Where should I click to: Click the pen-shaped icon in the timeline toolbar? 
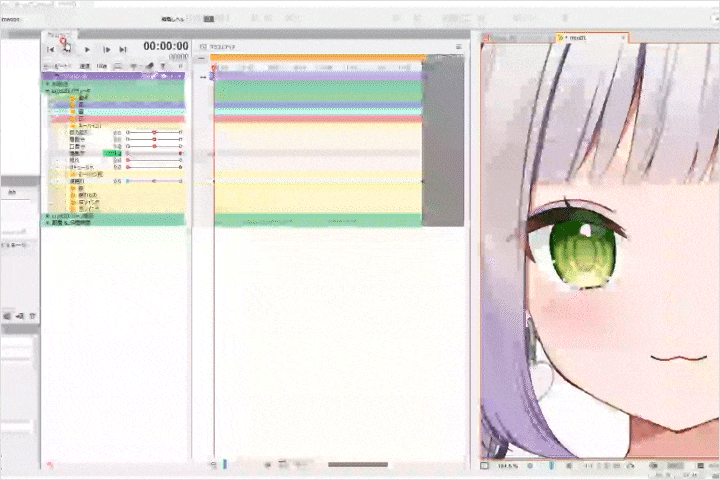tap(149, 66)
